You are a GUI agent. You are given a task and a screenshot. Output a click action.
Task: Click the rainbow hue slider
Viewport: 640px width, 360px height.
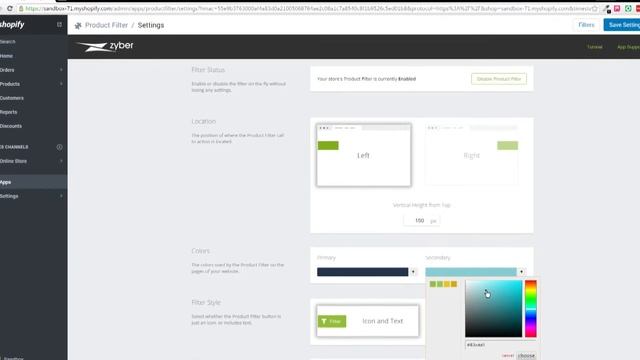point(531,309)
